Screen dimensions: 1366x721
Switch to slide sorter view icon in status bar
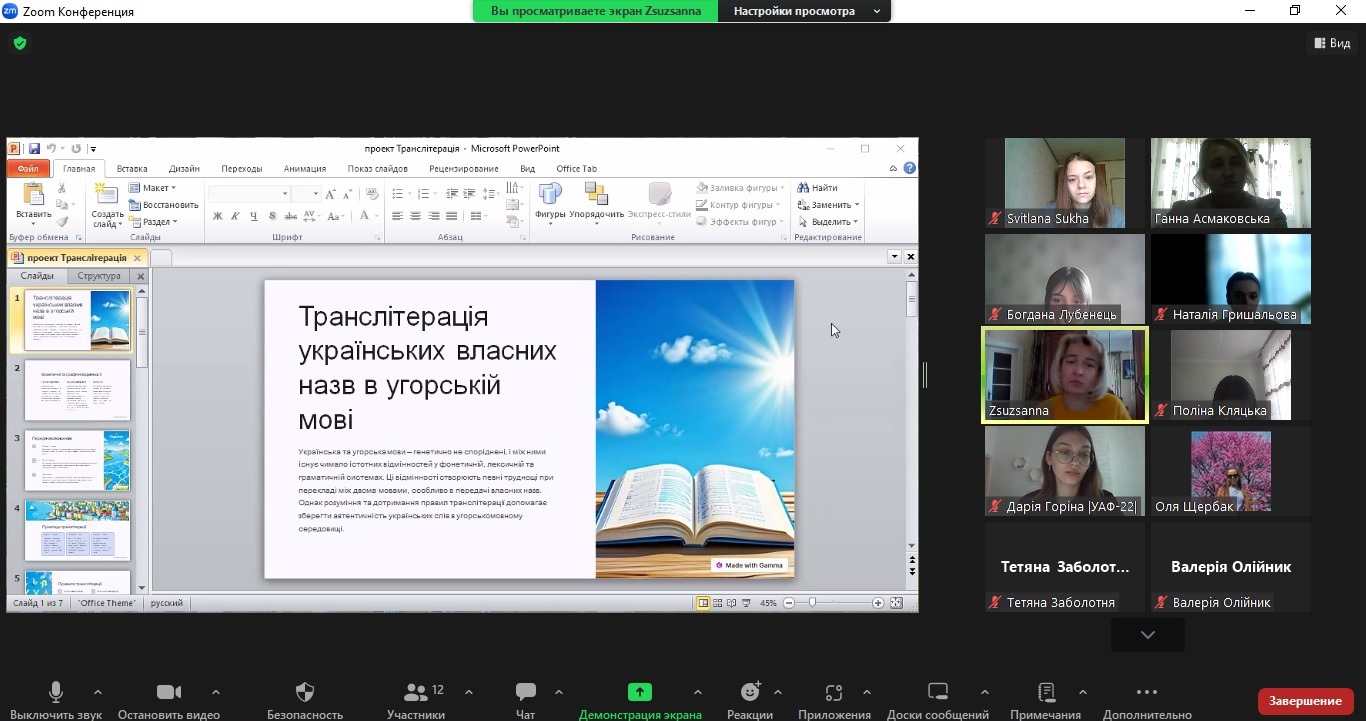(x=719, y=603)
